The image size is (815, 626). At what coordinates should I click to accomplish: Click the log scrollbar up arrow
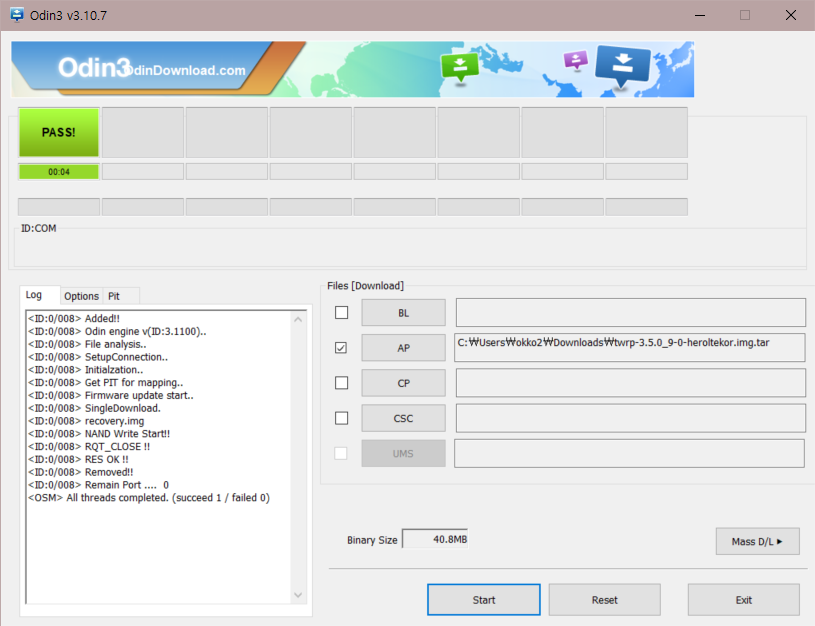click(x=298, y=319)
